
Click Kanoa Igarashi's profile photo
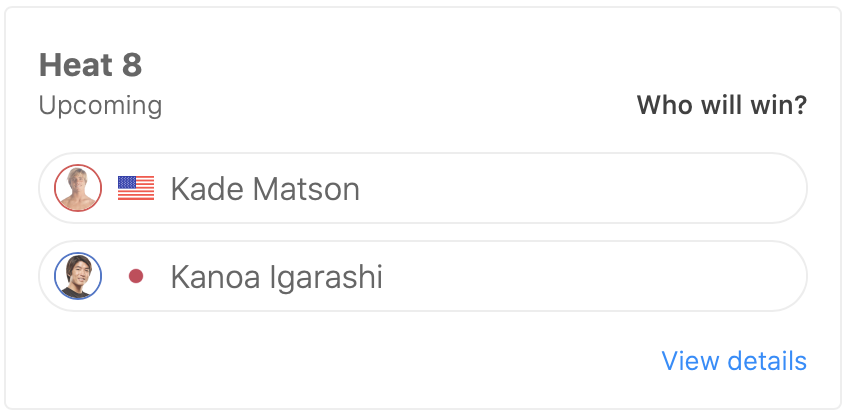point(78,276)
